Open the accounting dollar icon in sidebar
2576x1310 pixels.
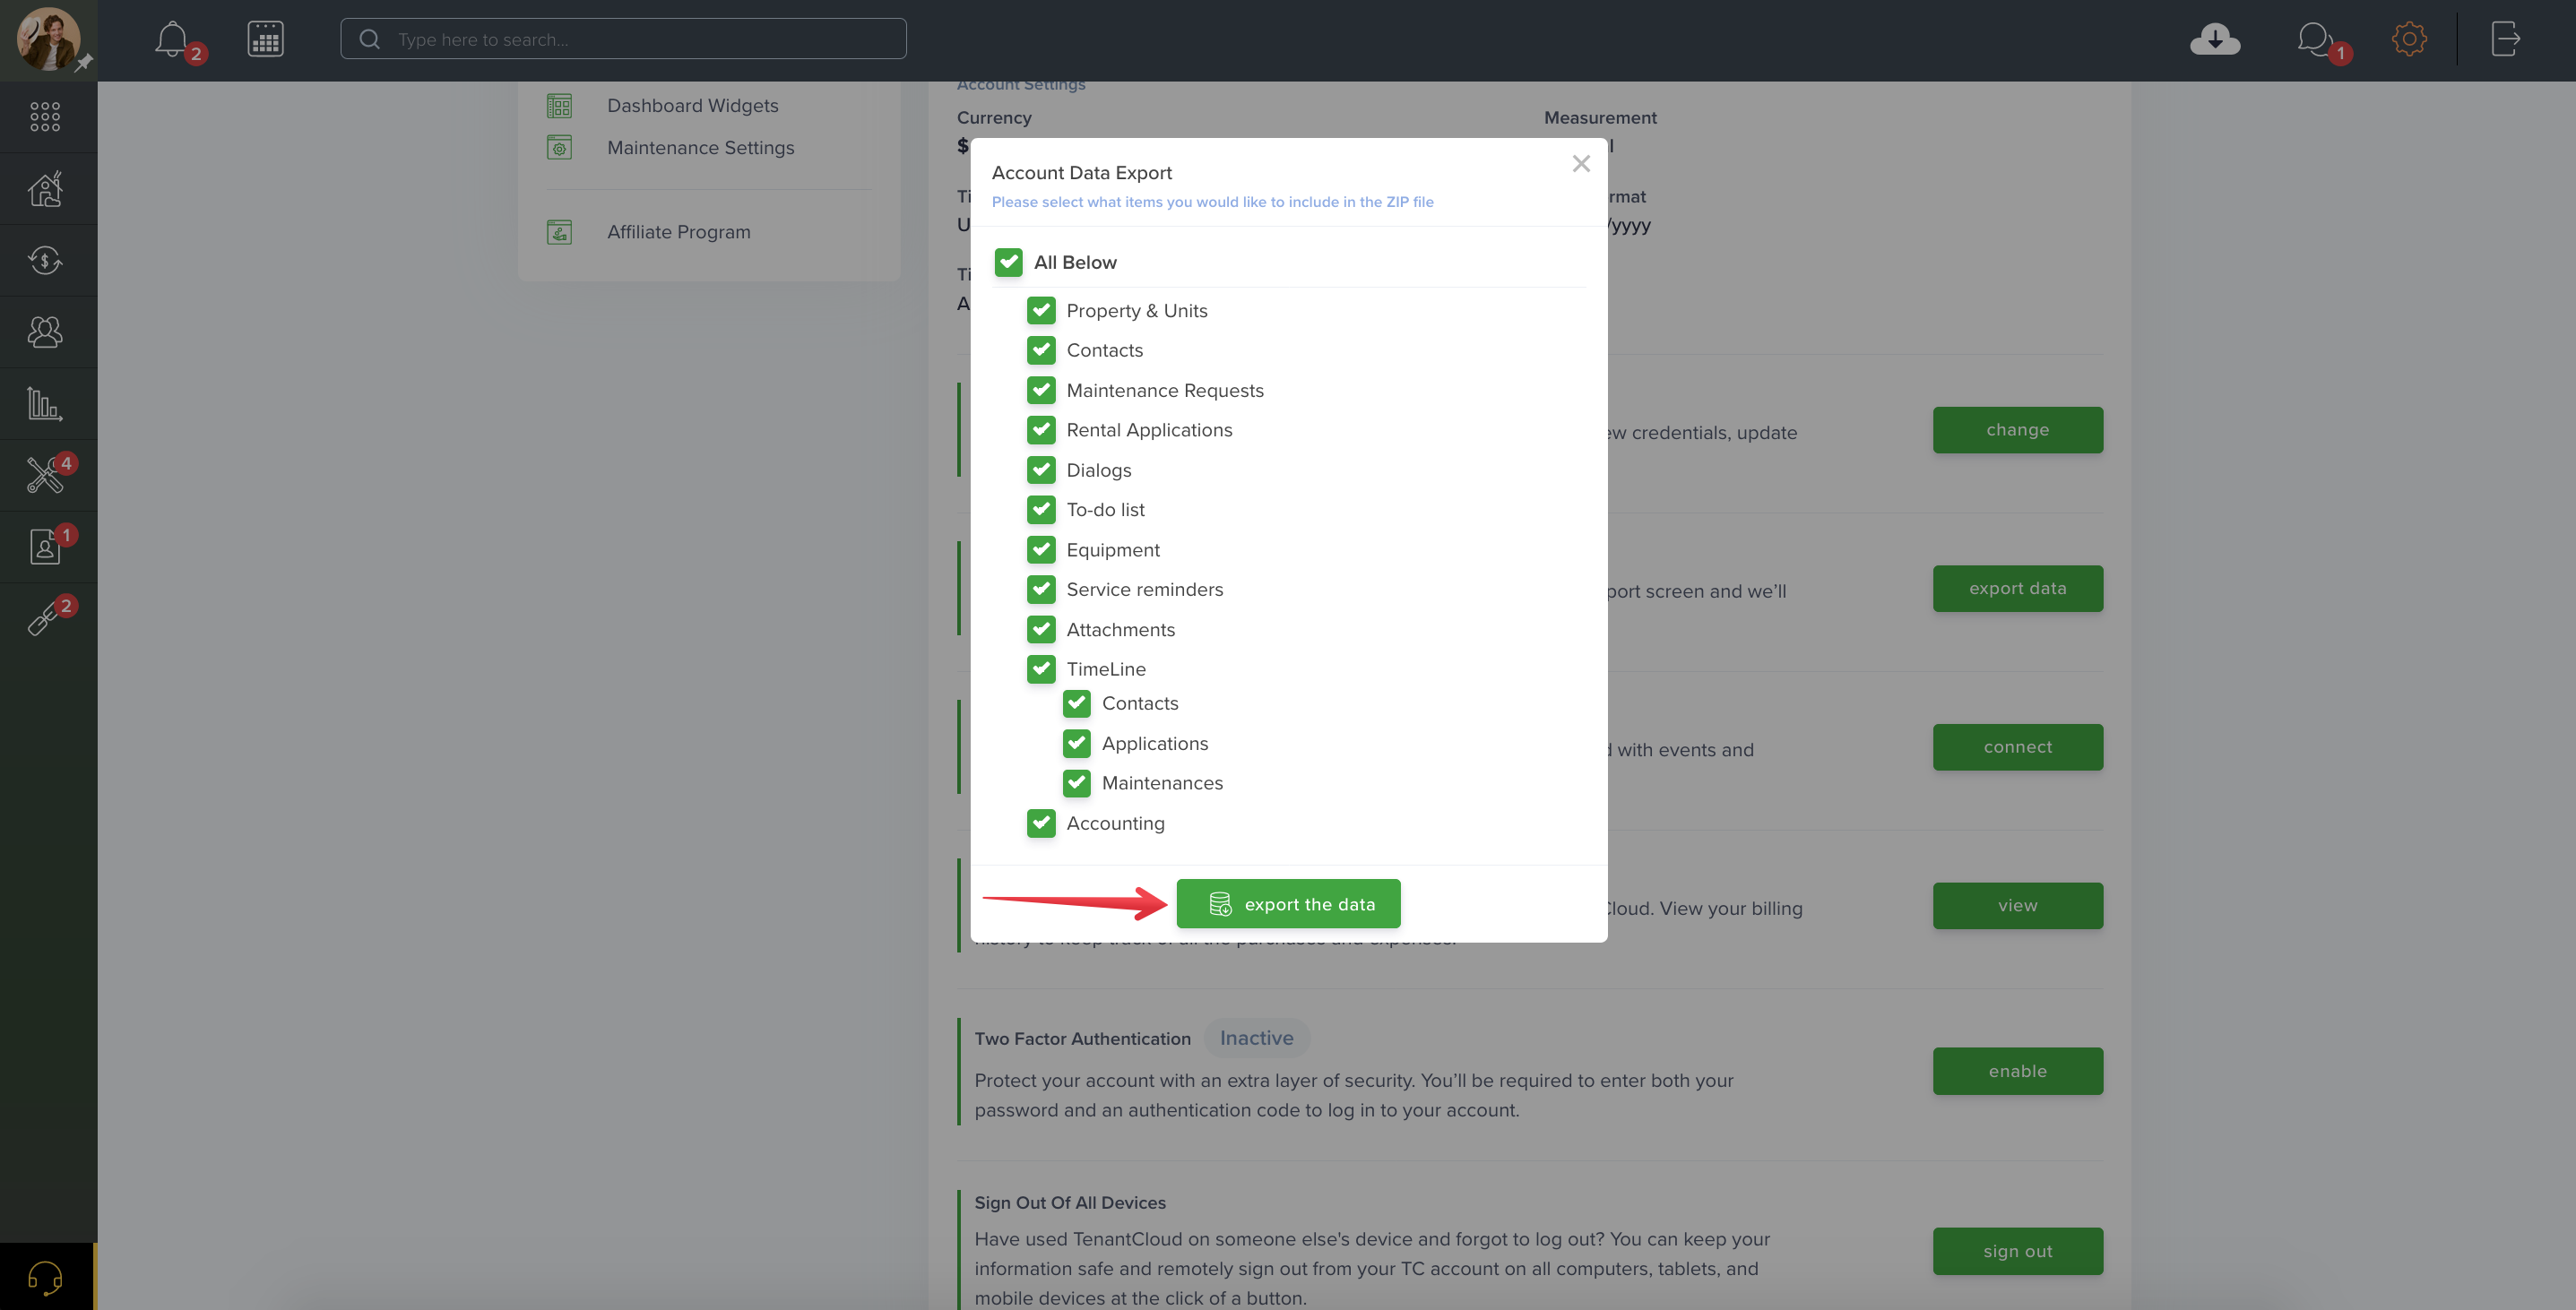[x=45, y=260]
